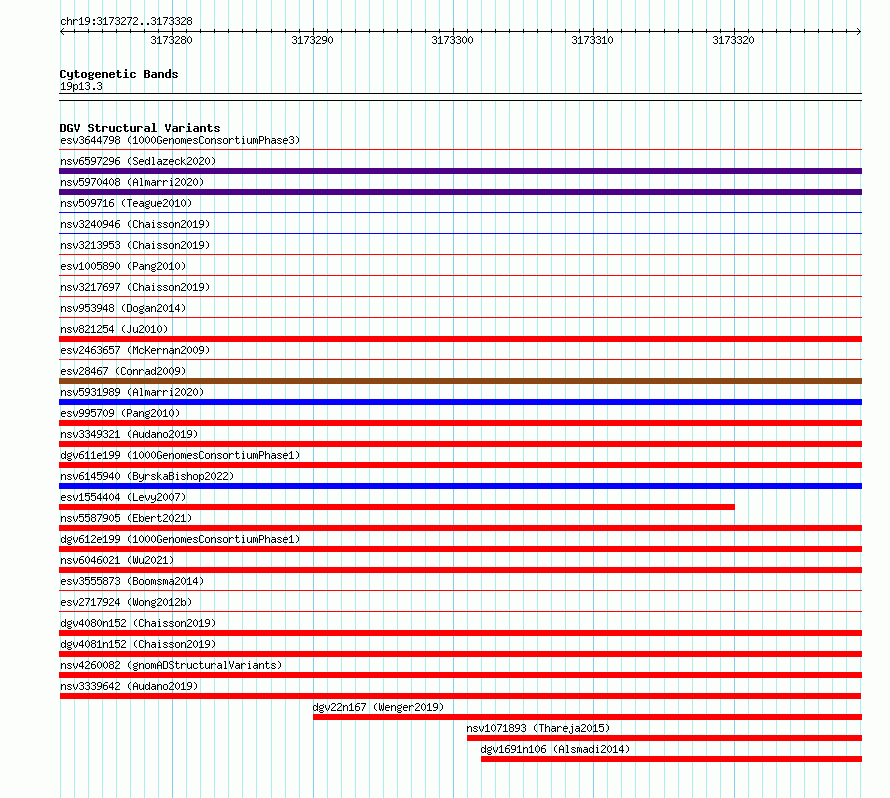Image resolution: width=890 pixels, height=798 pixels.
Task: Click the esv28467 (Conrad2009) label
Action: tap(123, 371)
